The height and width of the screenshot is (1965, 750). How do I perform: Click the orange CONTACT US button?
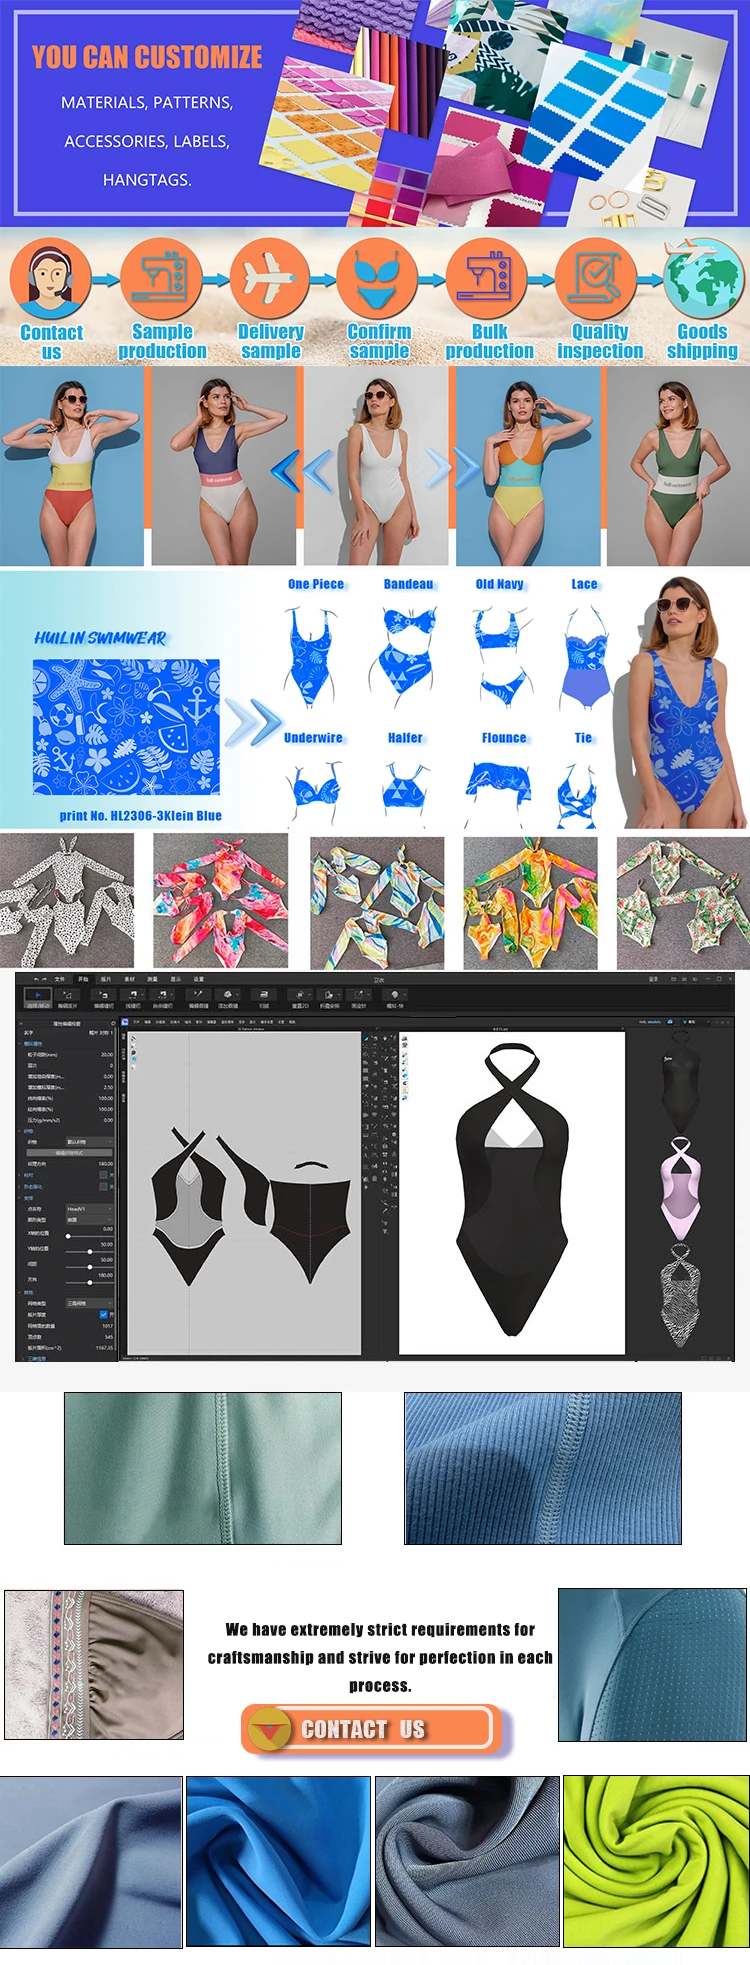coord(370,1729)
